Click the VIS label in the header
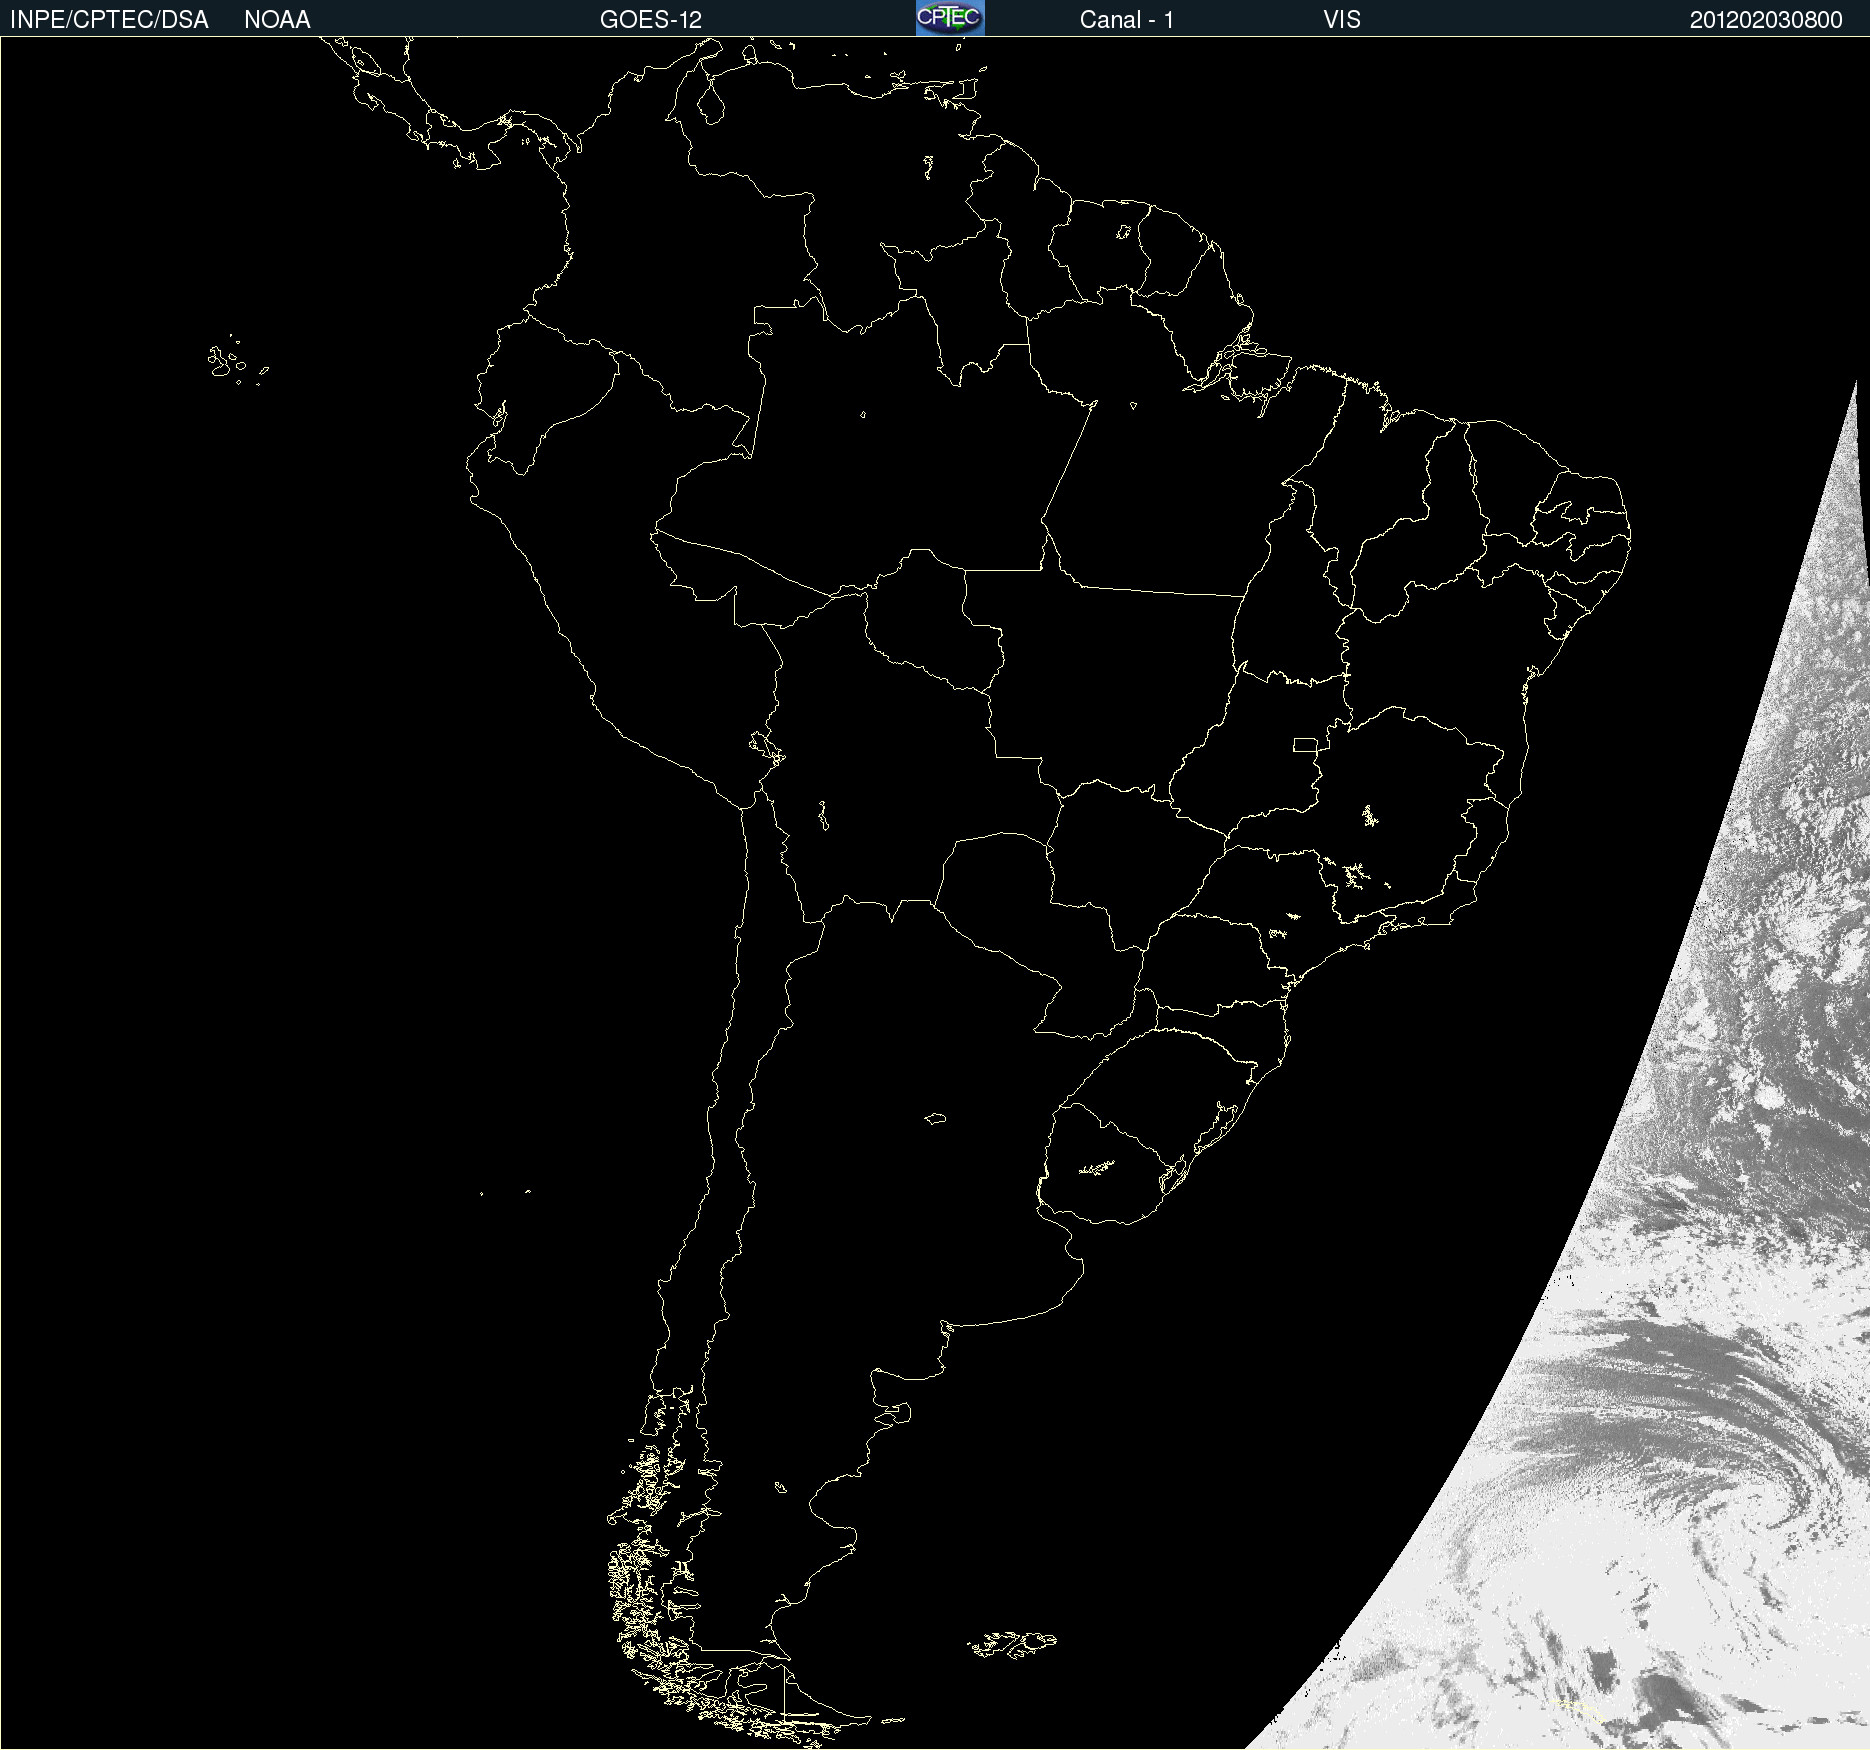The width and height of the screenshot is (1870, 1750). tap(1342, 20)
